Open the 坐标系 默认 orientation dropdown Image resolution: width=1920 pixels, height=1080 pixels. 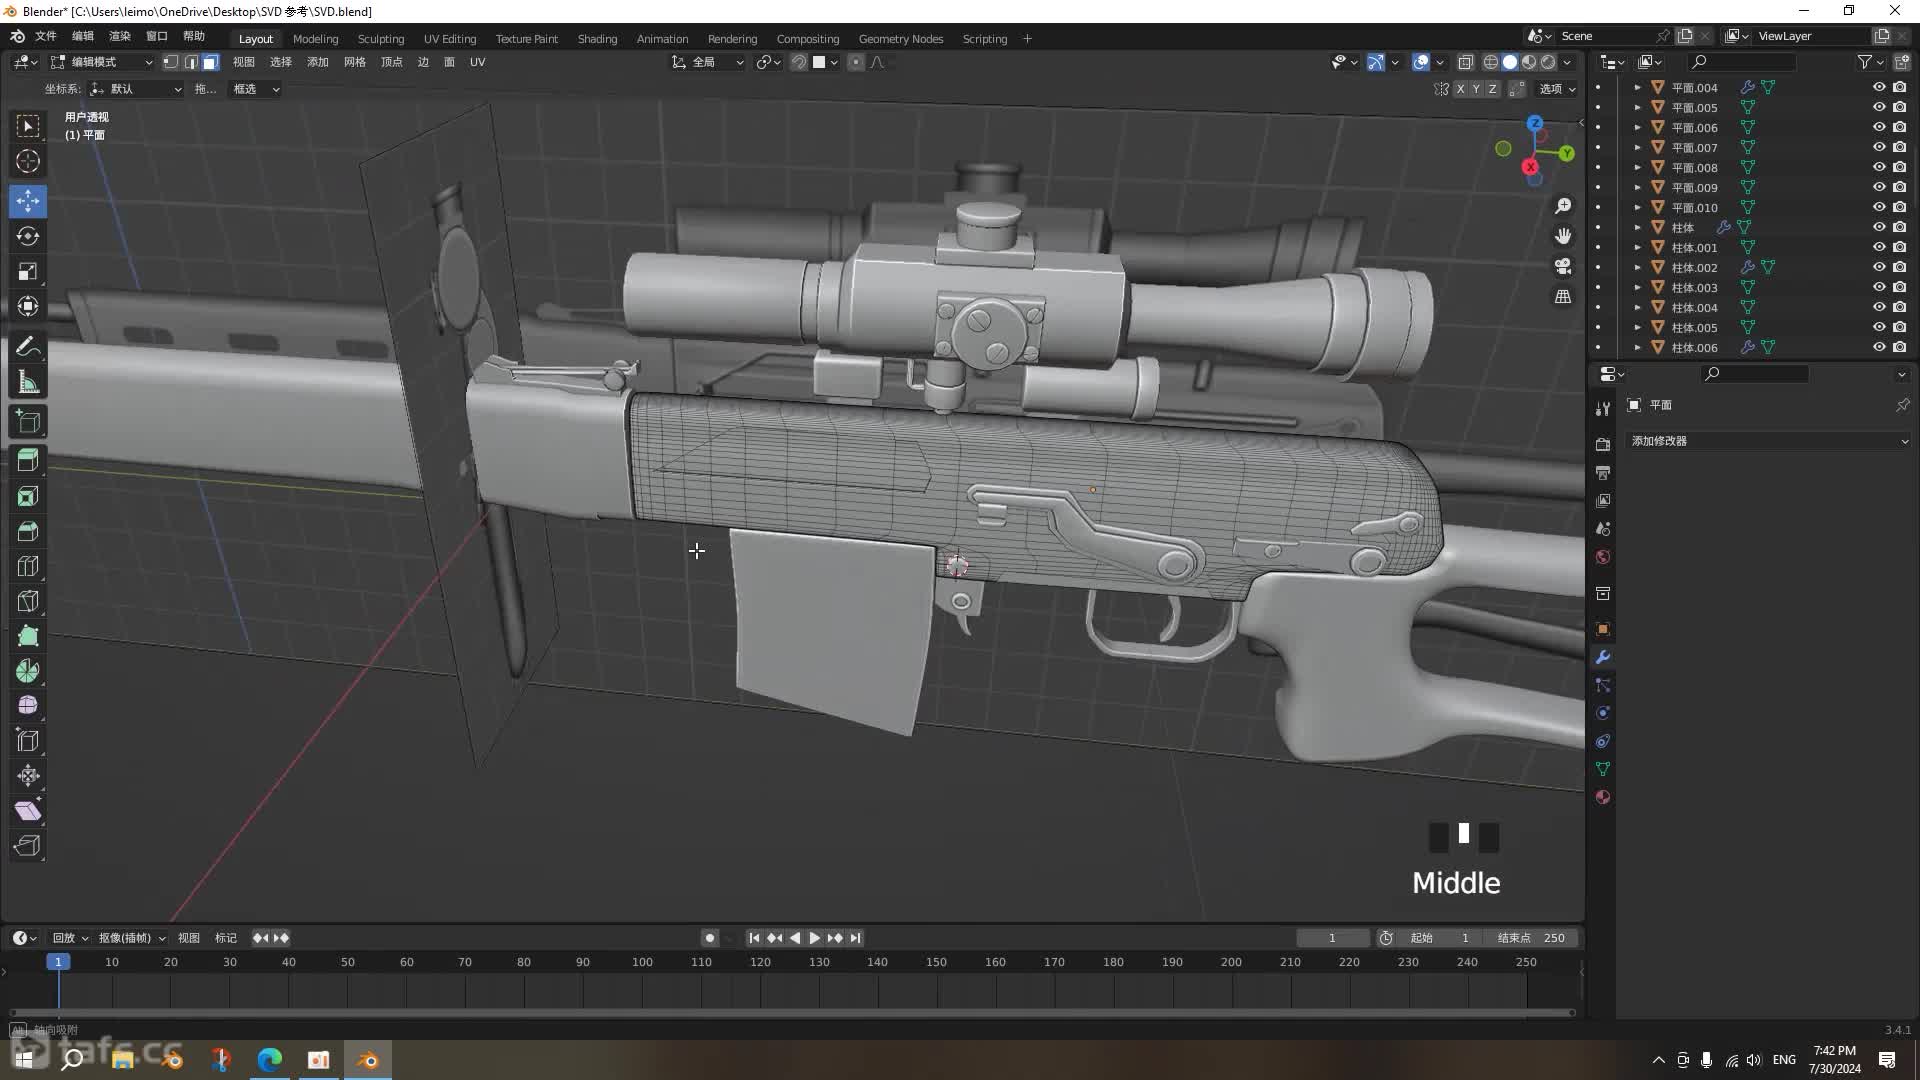pos(136,89)
